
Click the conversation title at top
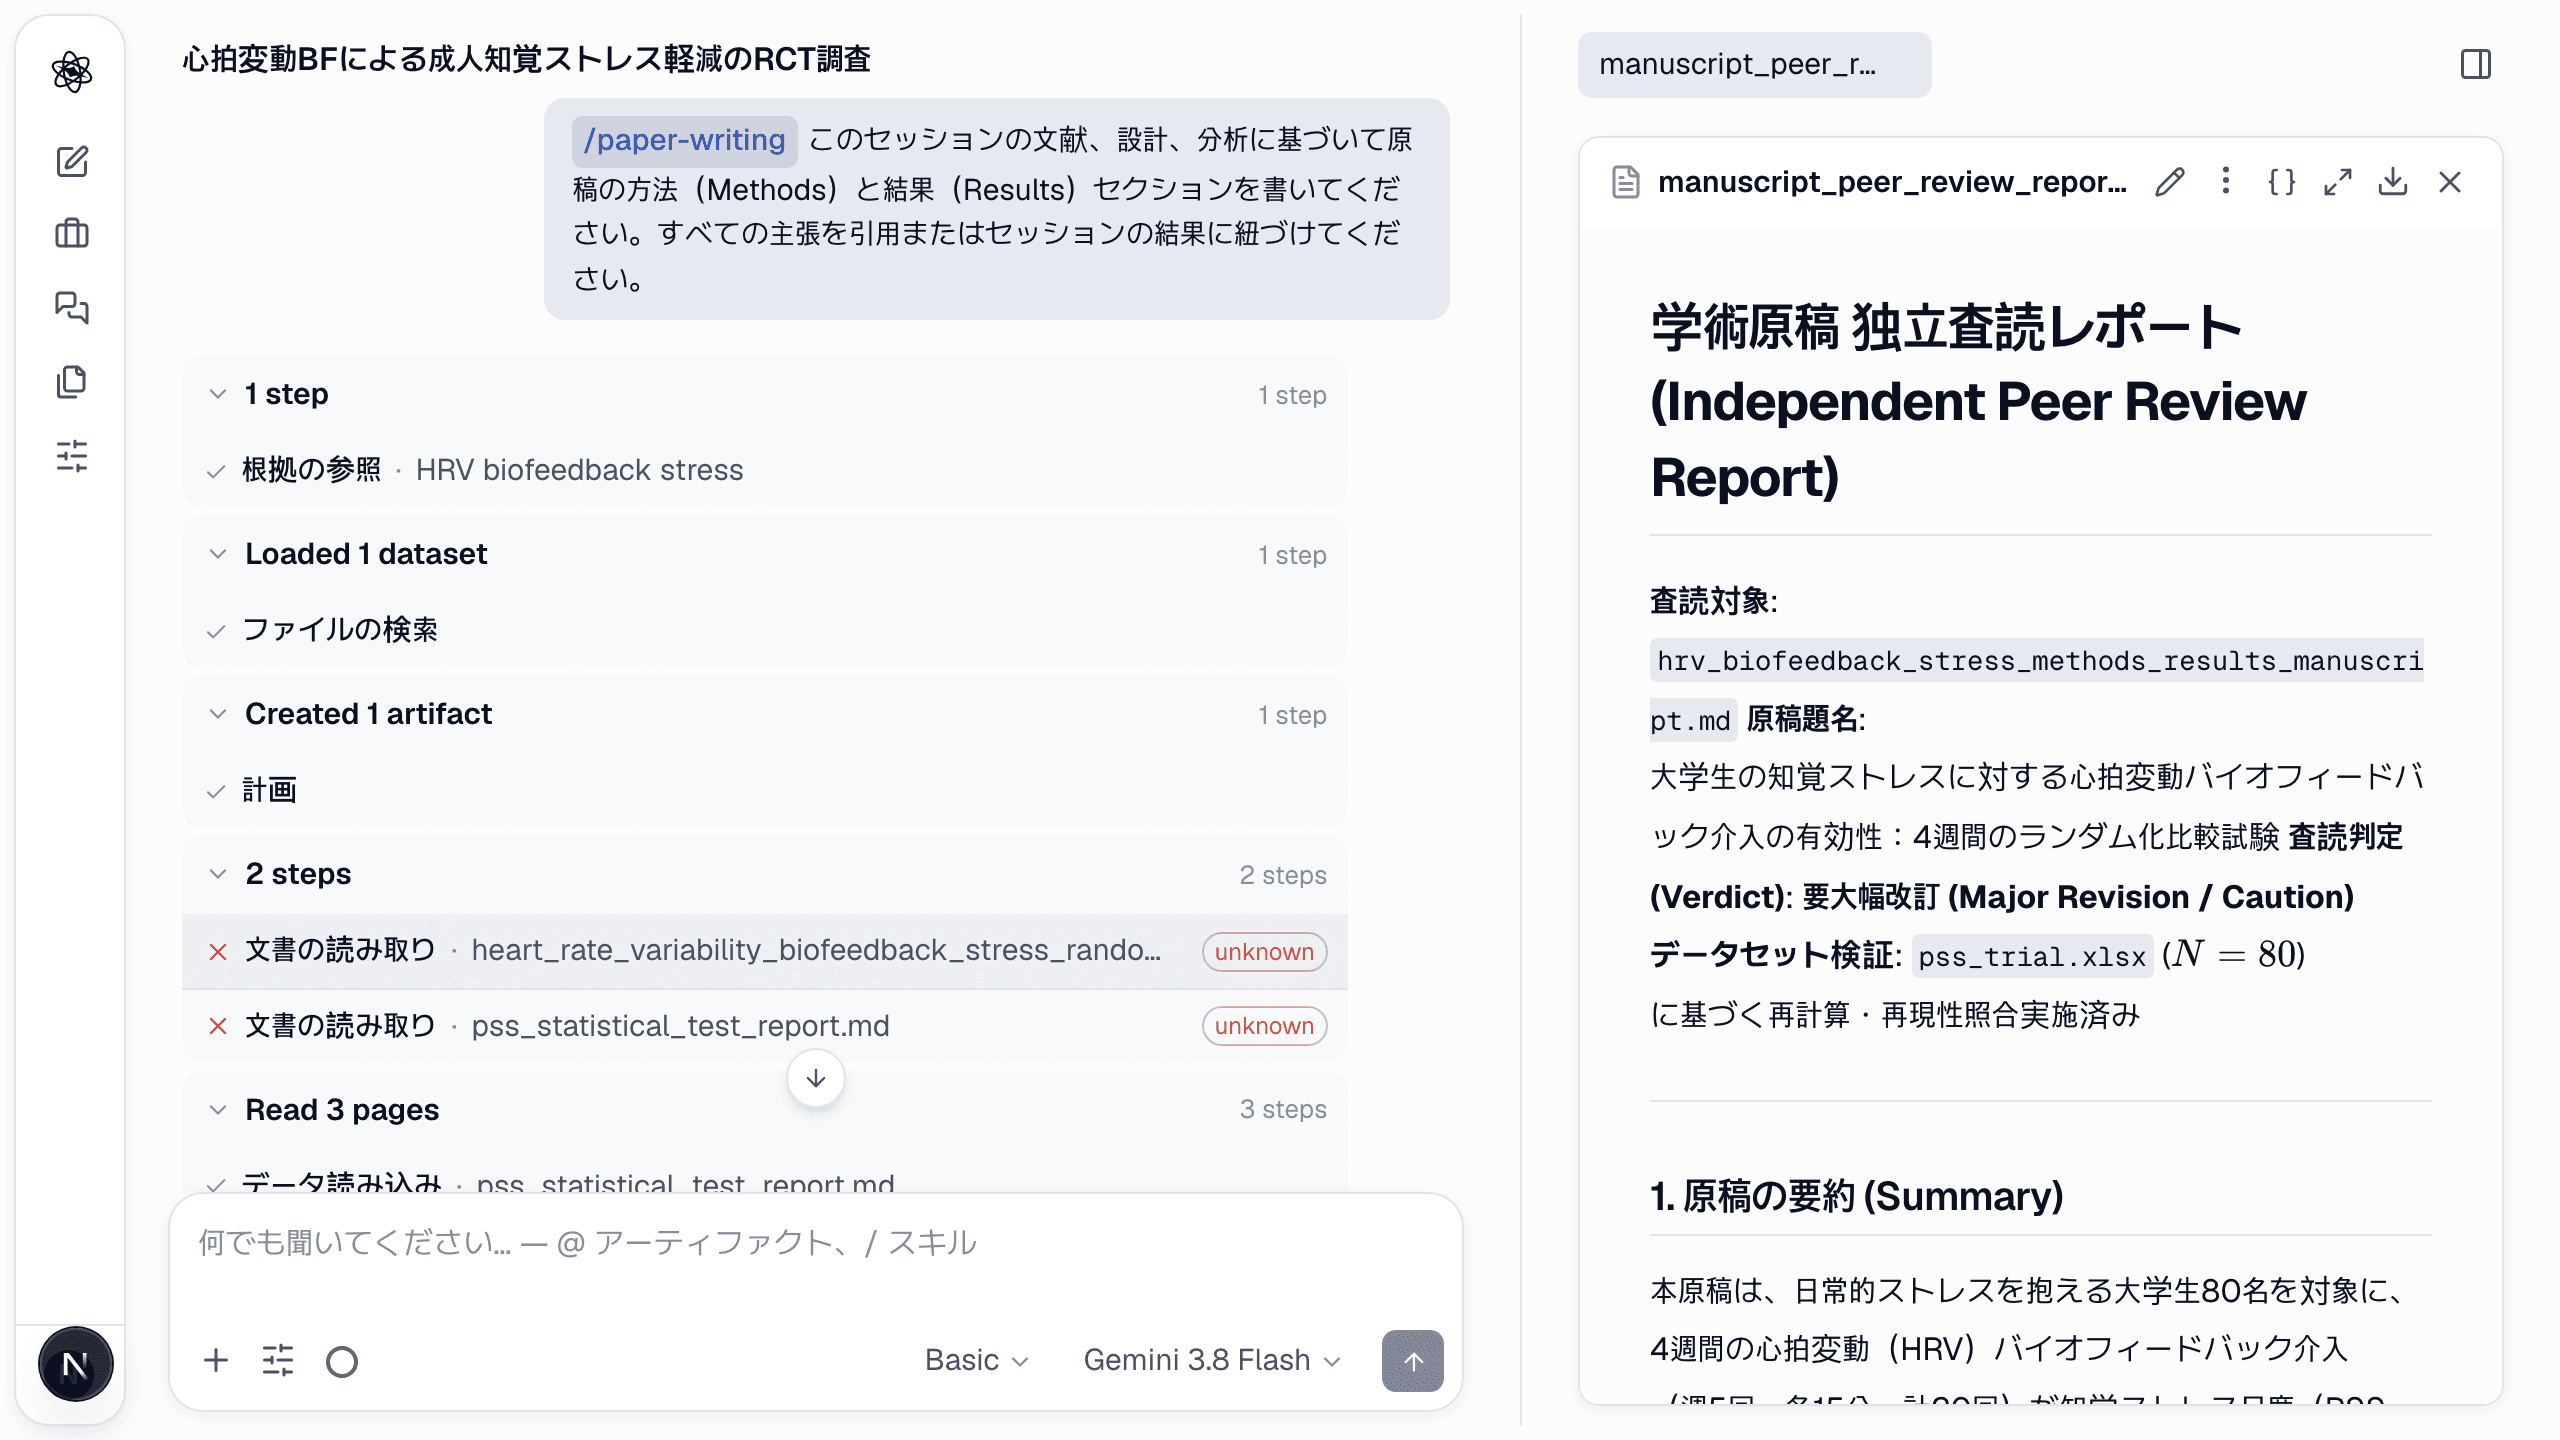[526, 60]
